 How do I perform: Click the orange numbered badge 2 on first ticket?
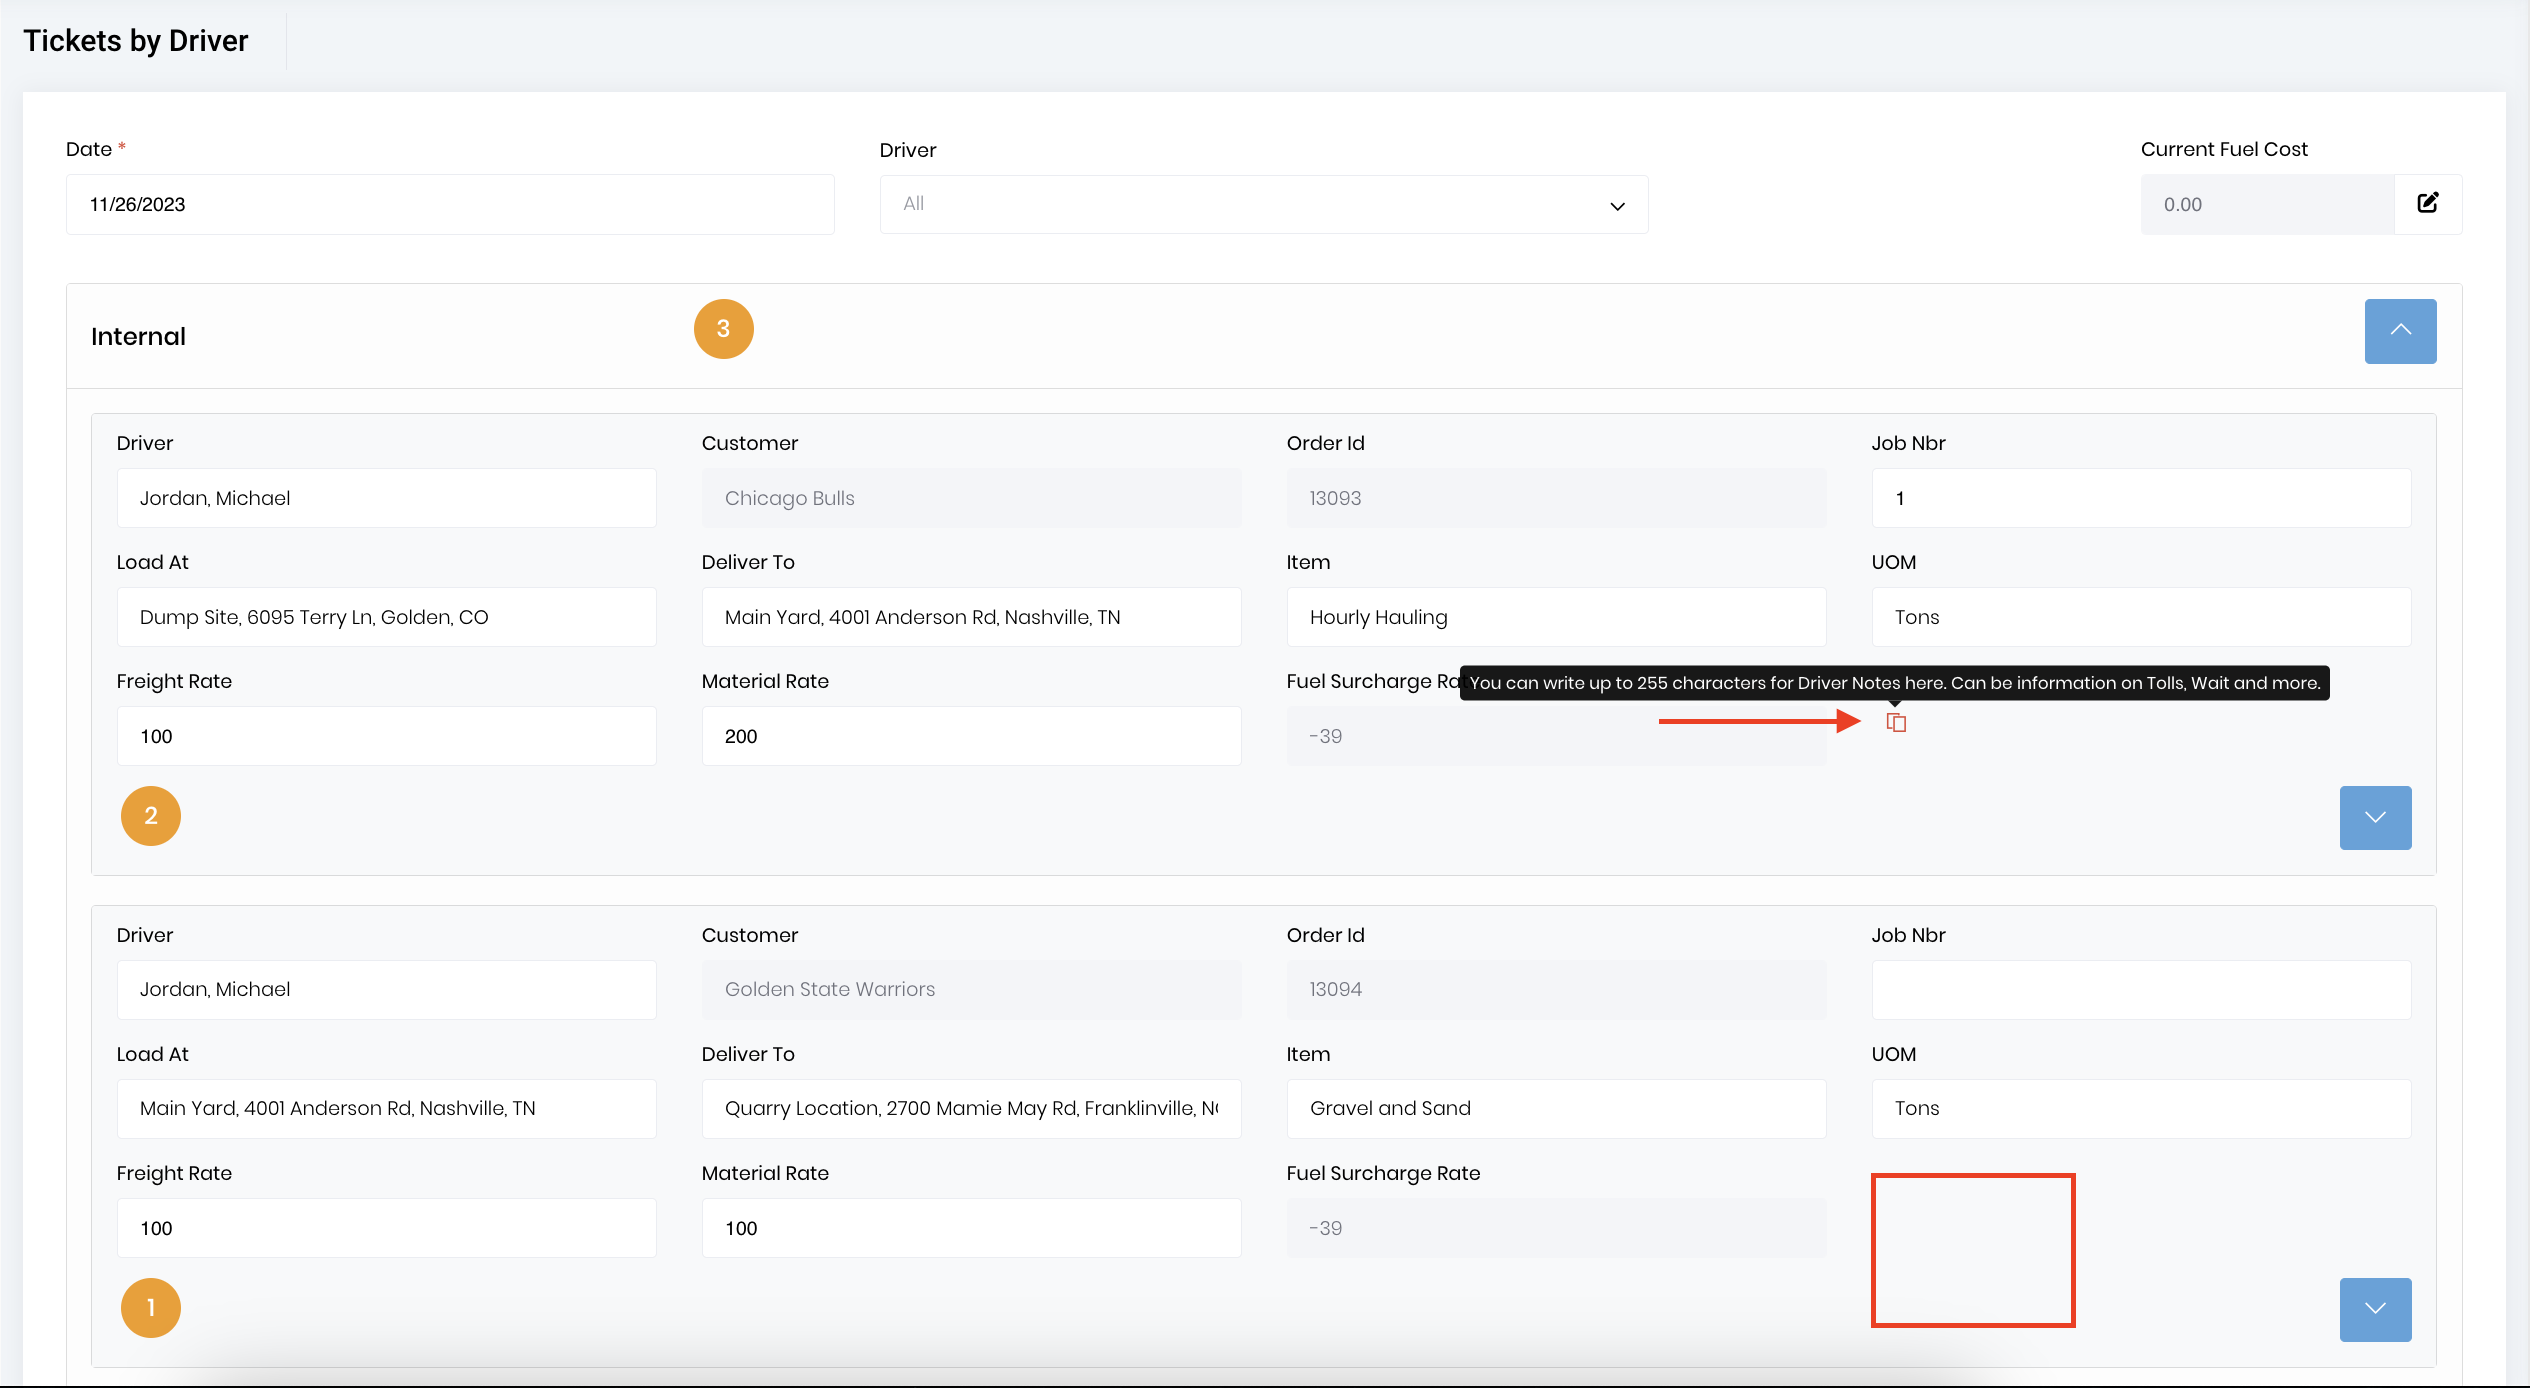pos(150,815)
